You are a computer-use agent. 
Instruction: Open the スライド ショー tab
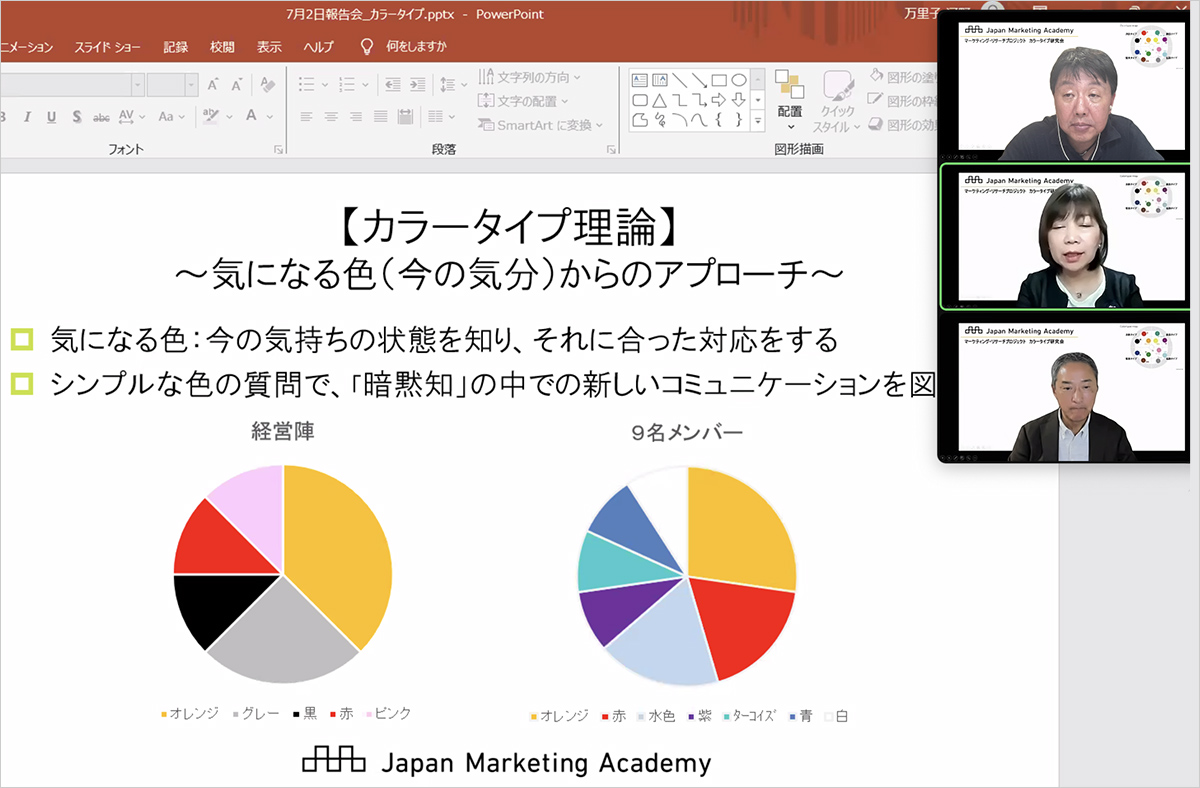coord(107,47)
